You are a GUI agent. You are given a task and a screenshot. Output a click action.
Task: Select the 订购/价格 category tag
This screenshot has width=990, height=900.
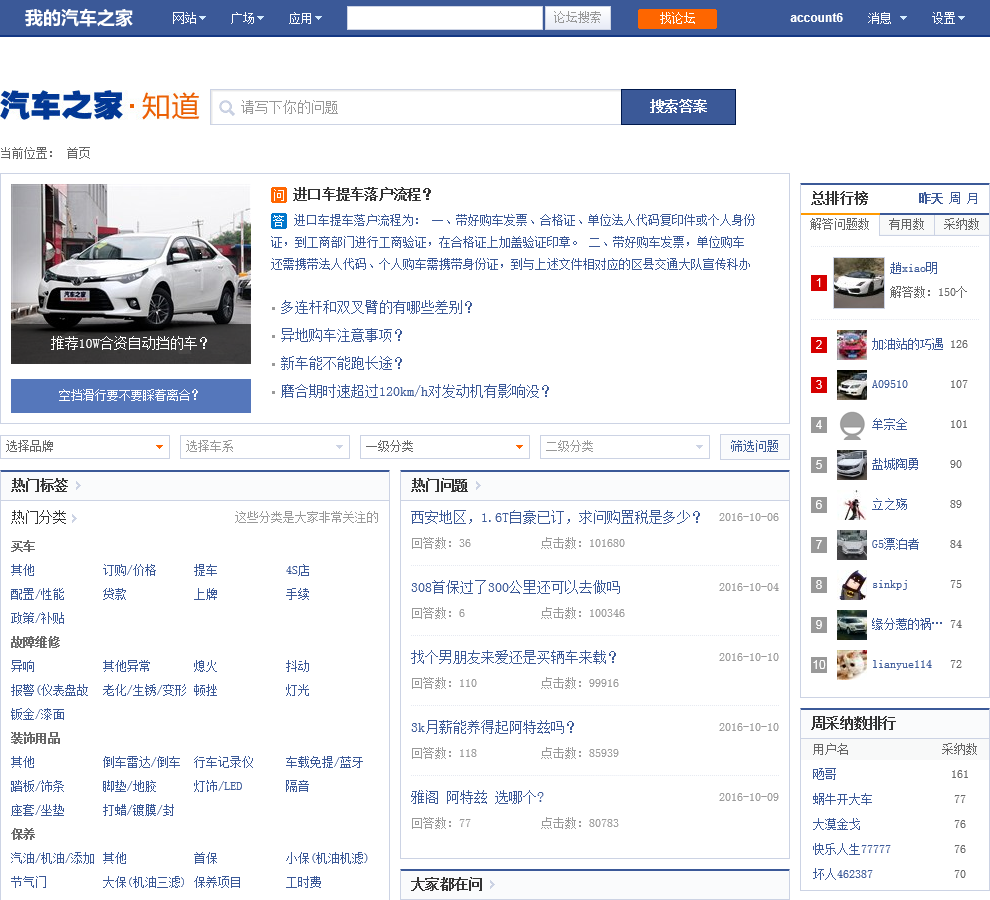click(129, 570)
